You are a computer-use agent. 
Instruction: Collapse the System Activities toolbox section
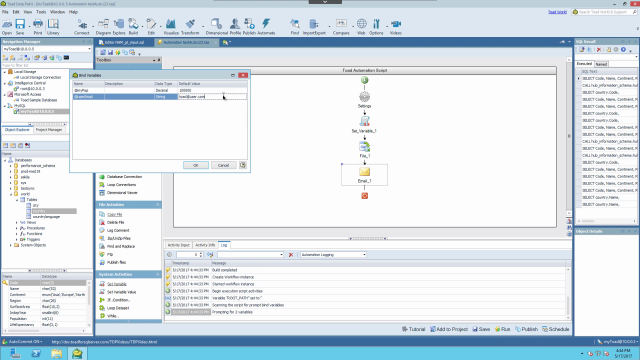click(158, 274)
